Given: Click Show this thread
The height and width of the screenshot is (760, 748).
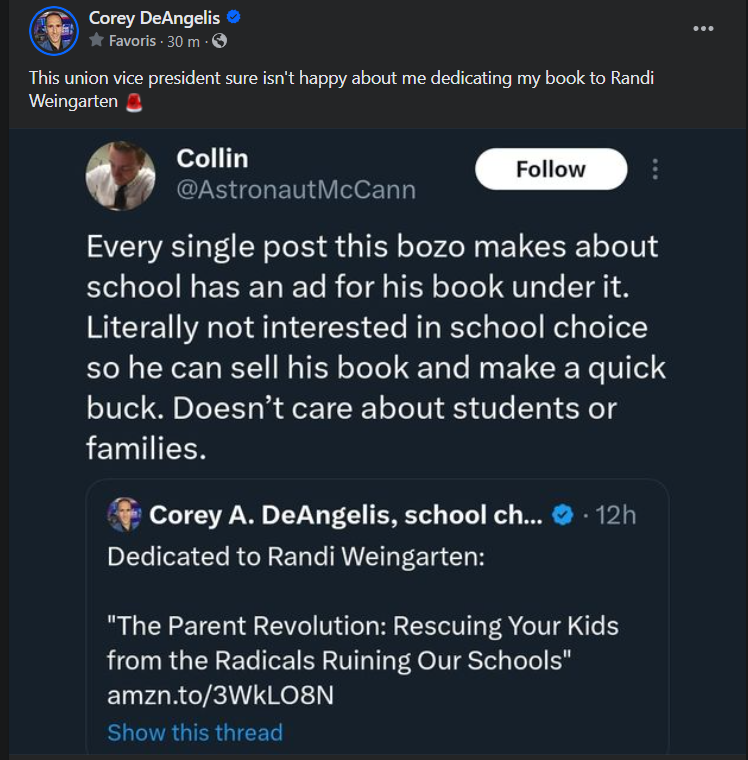Looking at the screenshot, I should tap(195, 732).
